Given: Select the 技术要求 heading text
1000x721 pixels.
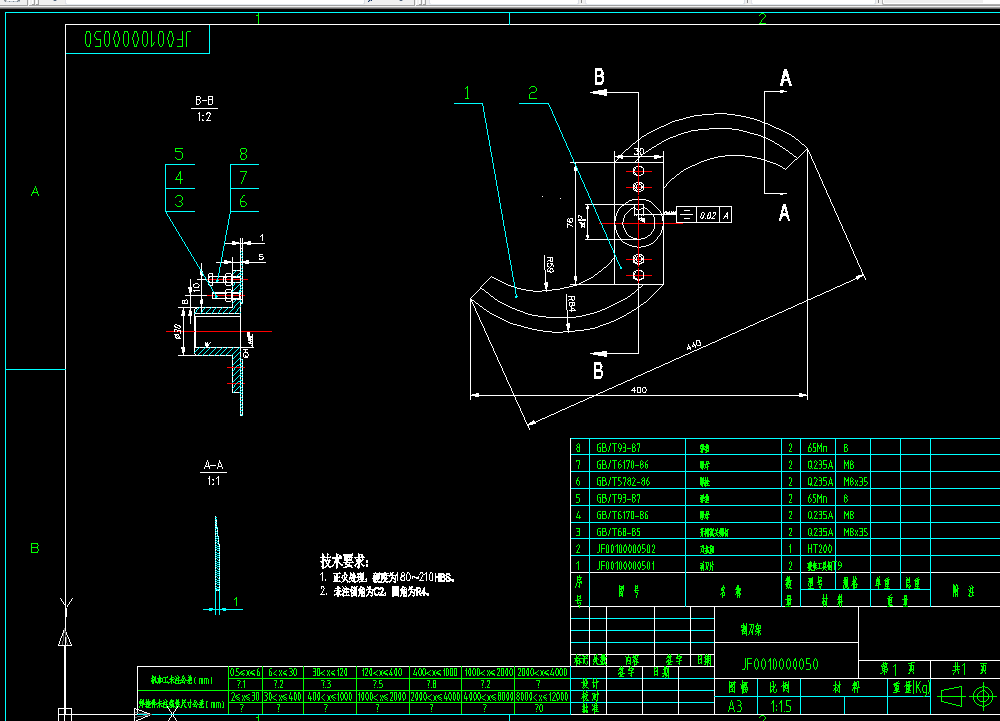Looking at the screenshot, I should (344, 561).
